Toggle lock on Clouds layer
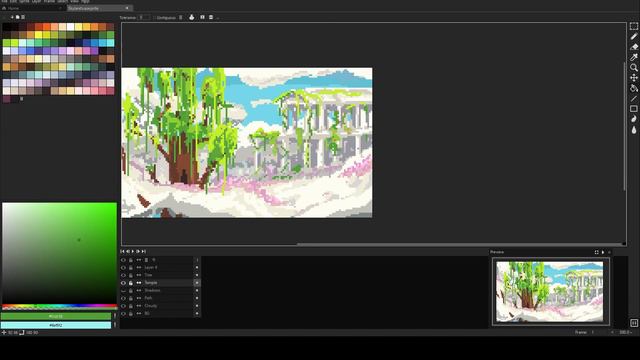This screenshot has width=640, height=360. click(131, 306)
